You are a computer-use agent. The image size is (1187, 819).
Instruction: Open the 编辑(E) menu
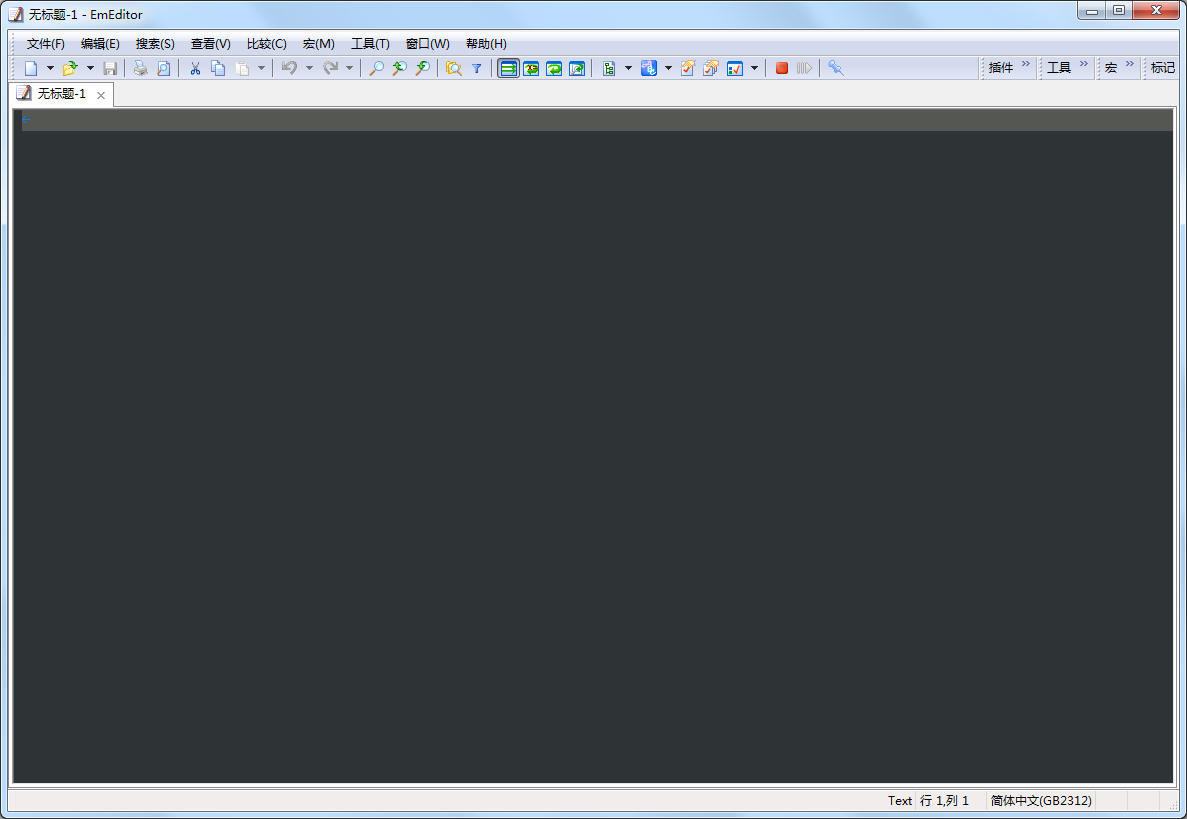pos(100,44)
